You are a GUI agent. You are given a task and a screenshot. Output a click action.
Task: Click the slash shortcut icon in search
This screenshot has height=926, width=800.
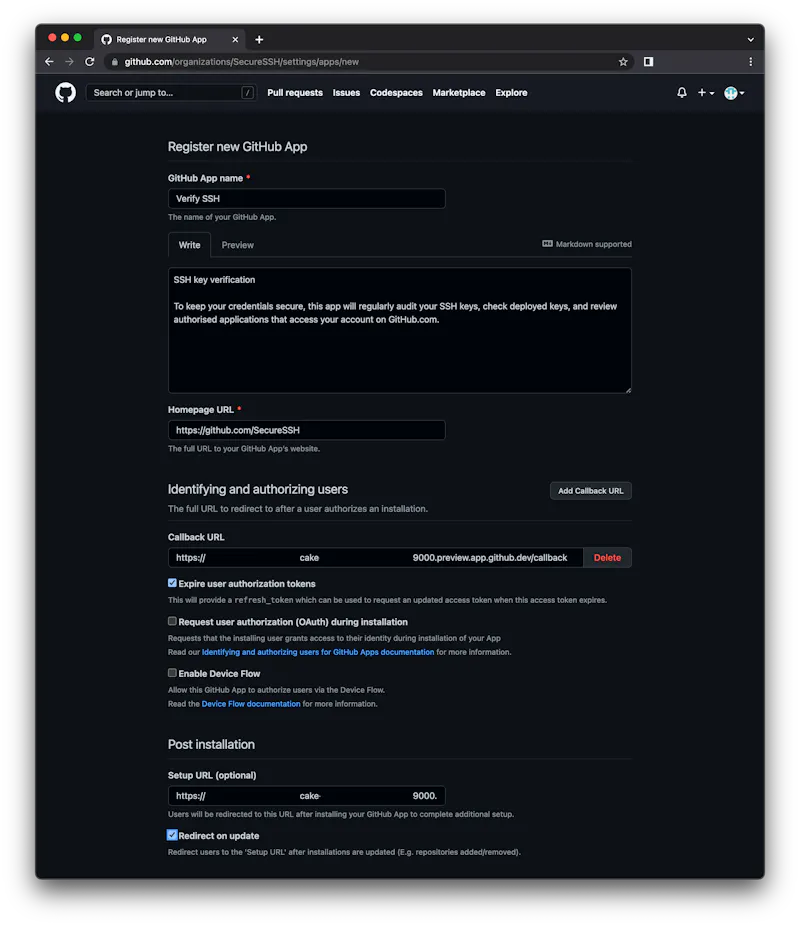tap(247, 93)
